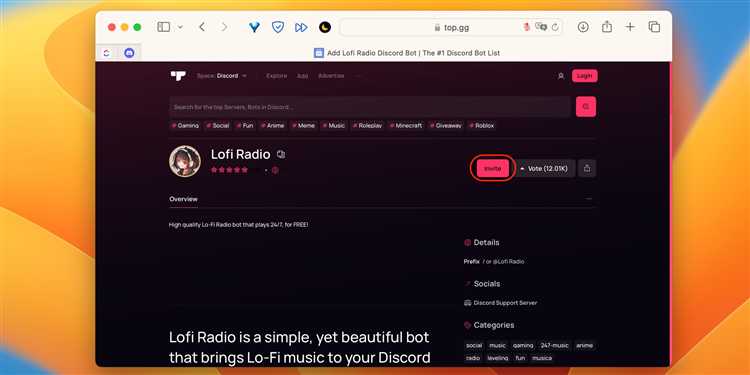Click the fast-forward extension icon

301,27
